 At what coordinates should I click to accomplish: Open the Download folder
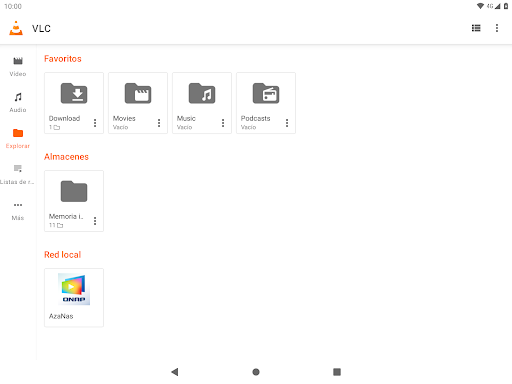[x=74, y=103]
